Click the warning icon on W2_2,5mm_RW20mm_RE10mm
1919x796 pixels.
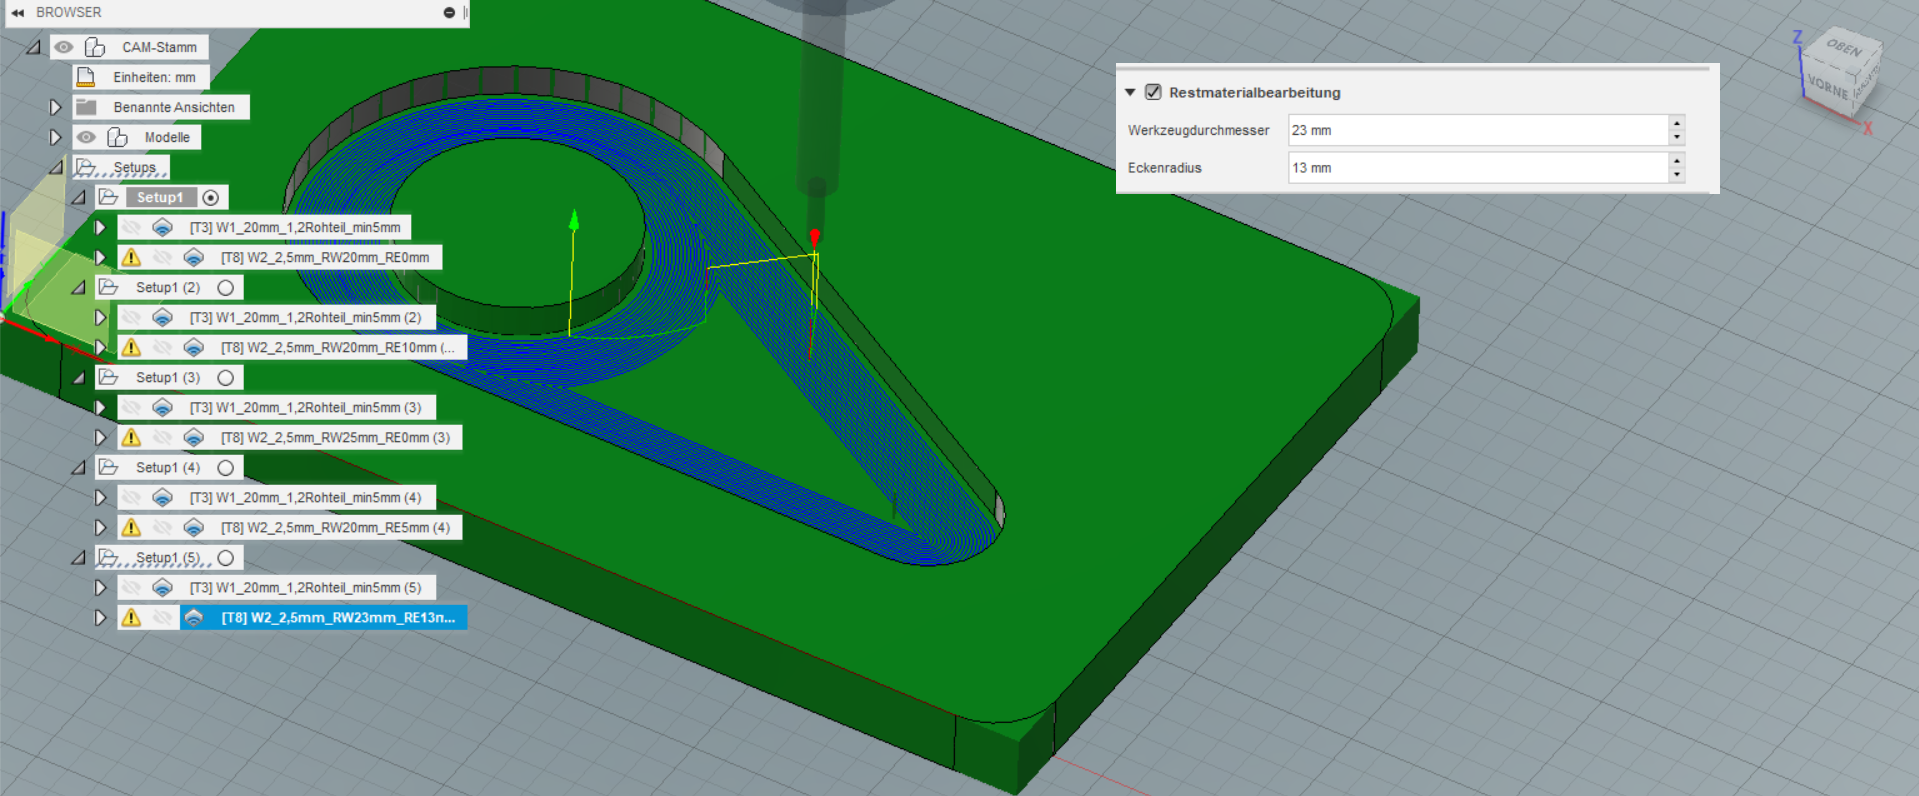131,347
